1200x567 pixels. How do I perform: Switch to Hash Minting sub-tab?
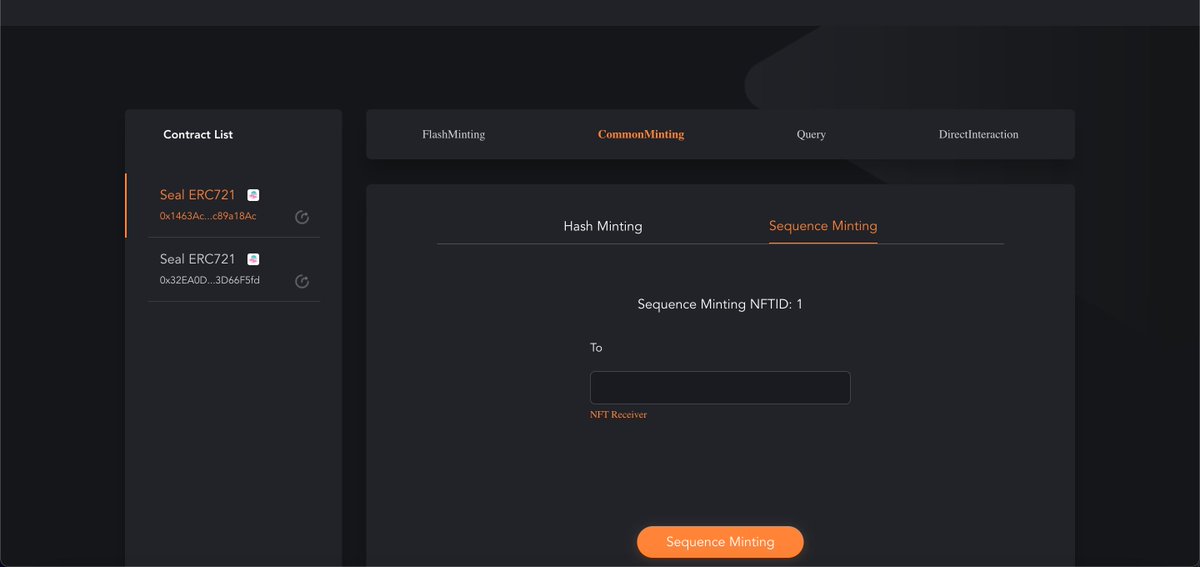(603, 226)
